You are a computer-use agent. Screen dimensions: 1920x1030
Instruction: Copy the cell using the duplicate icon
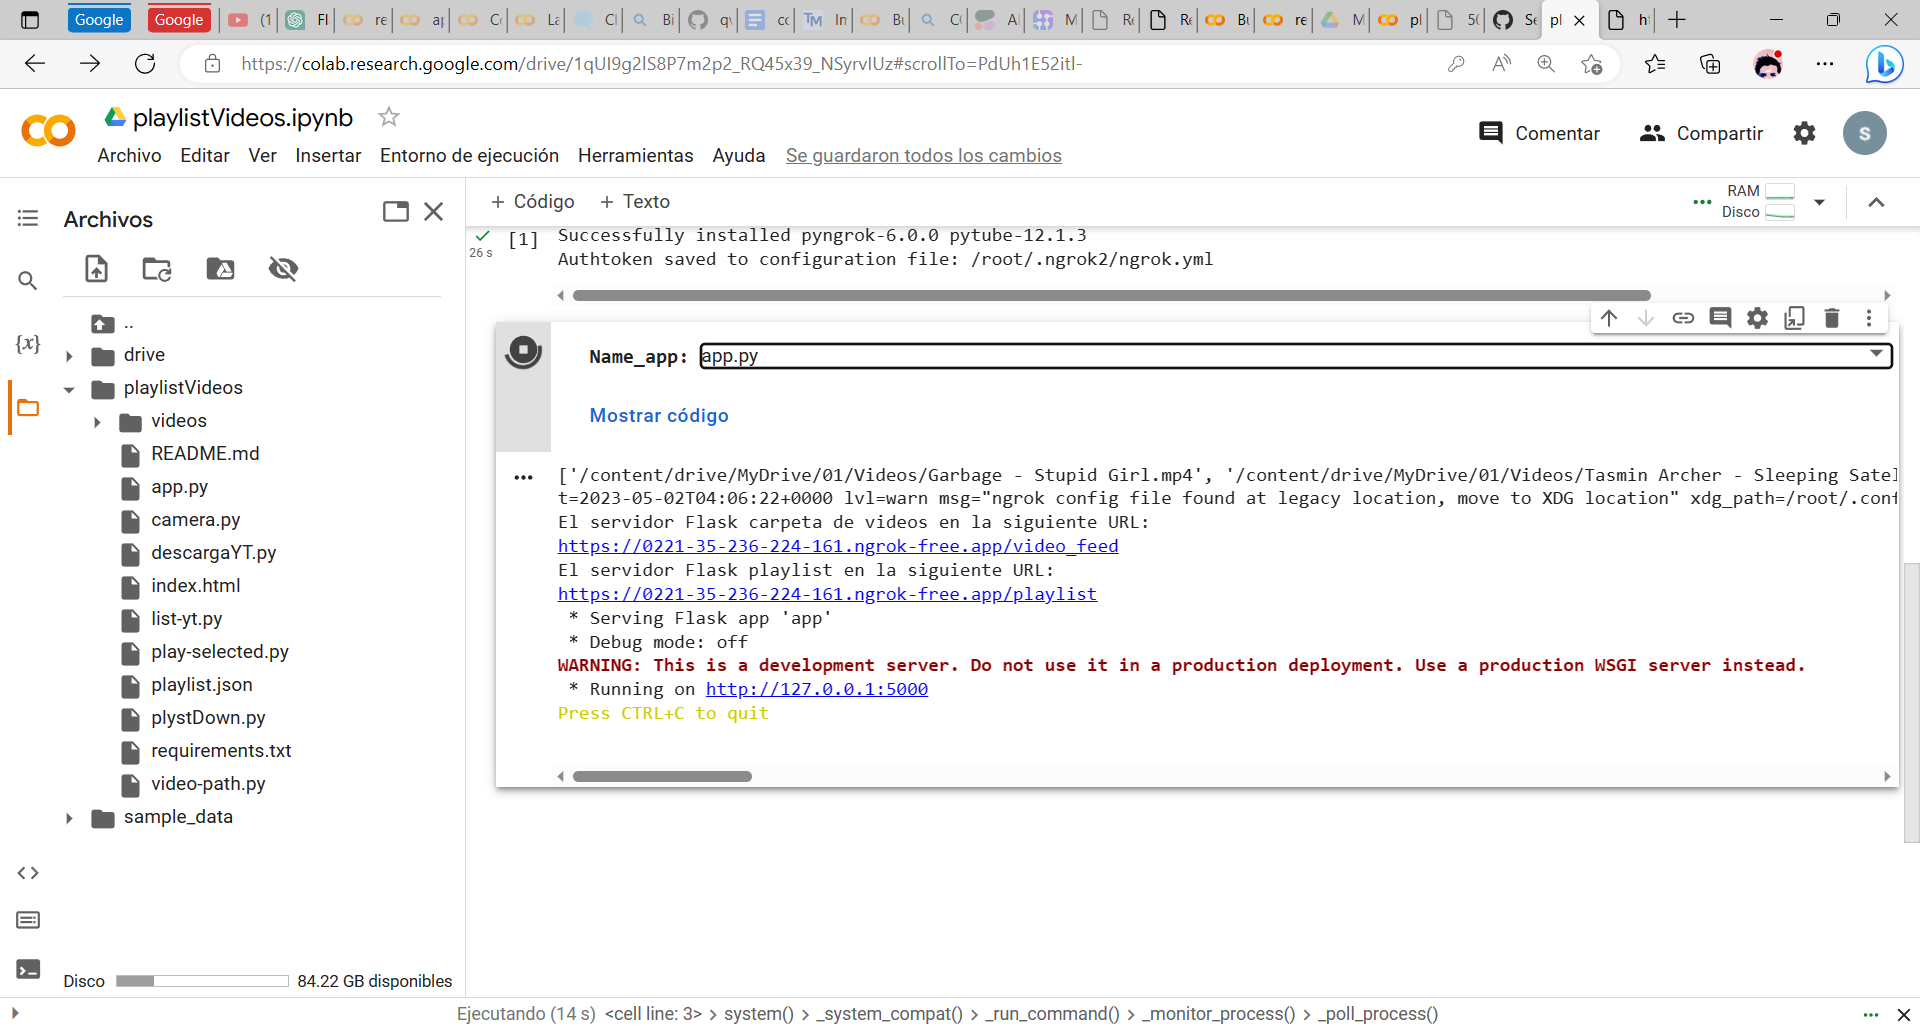(1794, 318)
